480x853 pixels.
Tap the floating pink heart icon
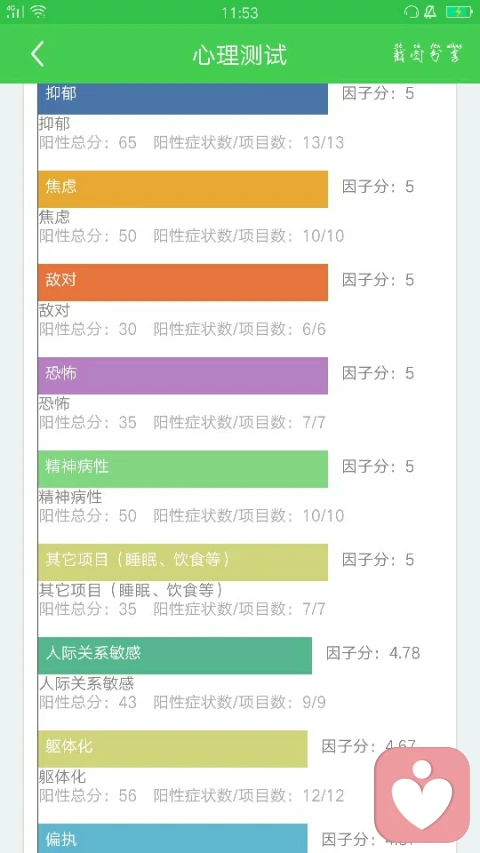point(422,794)
